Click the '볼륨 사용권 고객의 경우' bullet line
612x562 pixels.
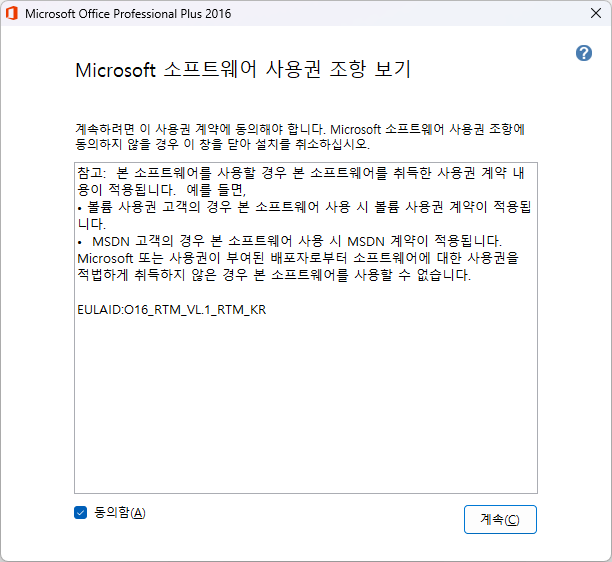coord(304,207)
